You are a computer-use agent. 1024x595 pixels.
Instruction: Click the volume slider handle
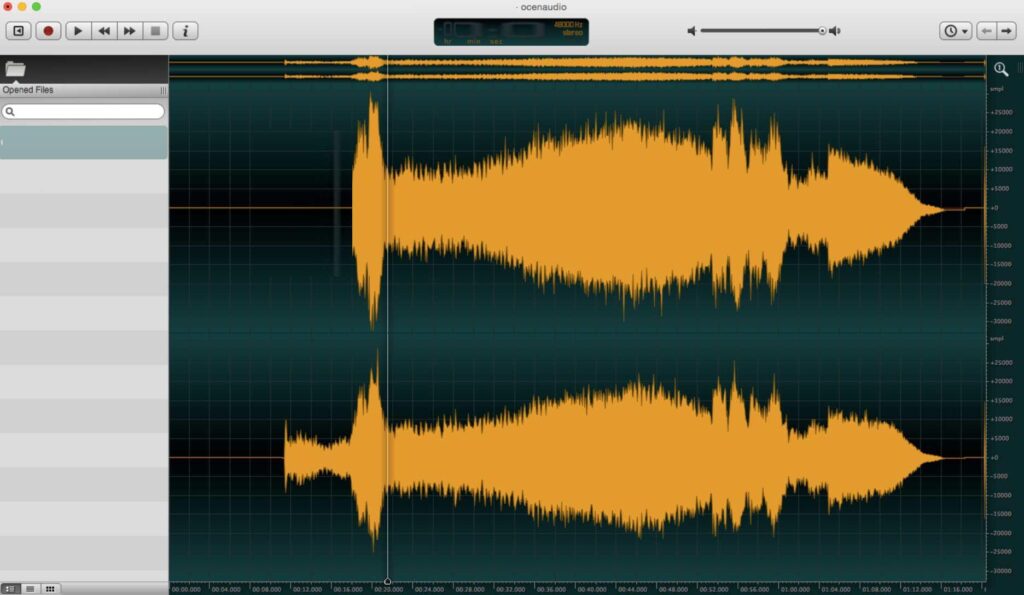(x=822, y=31)
